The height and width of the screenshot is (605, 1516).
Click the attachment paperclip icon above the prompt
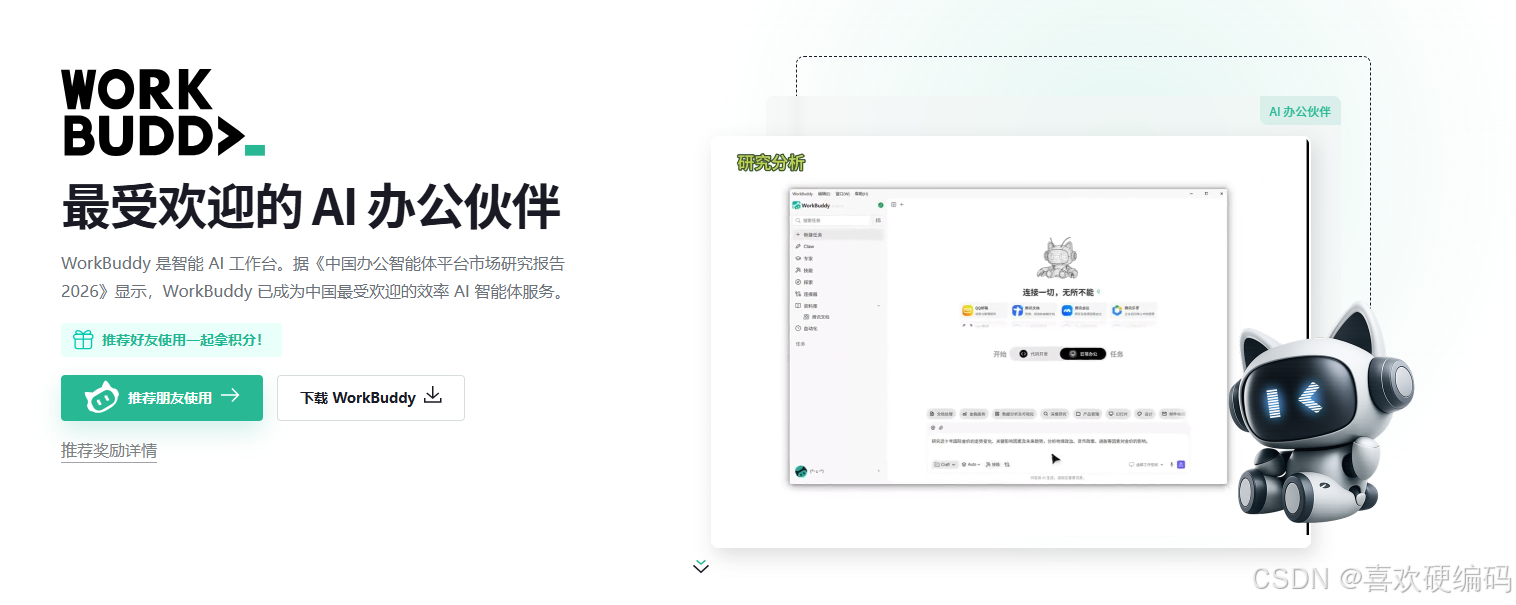pos(941,428)
